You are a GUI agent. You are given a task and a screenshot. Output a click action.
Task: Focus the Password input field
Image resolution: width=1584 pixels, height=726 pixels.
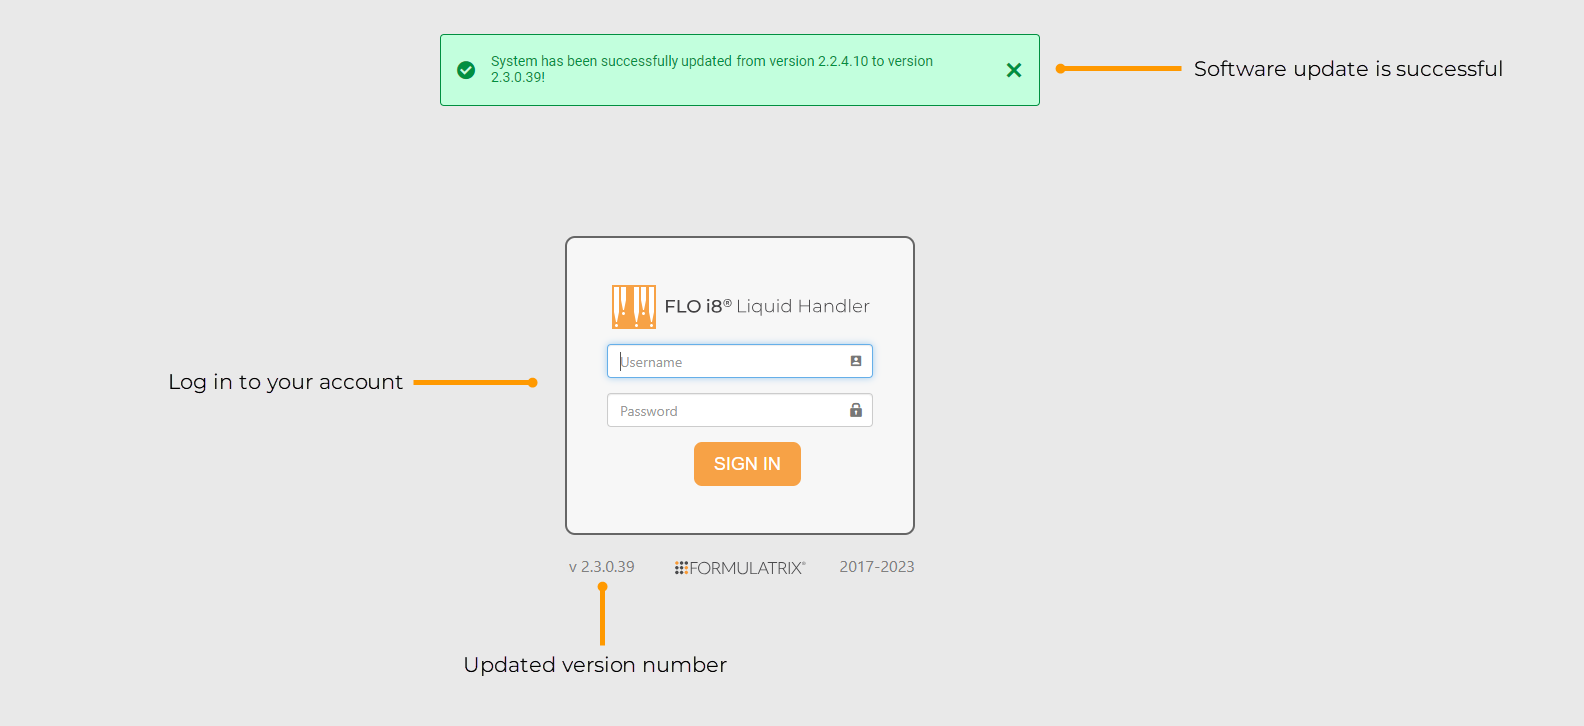tap(730, 410)
